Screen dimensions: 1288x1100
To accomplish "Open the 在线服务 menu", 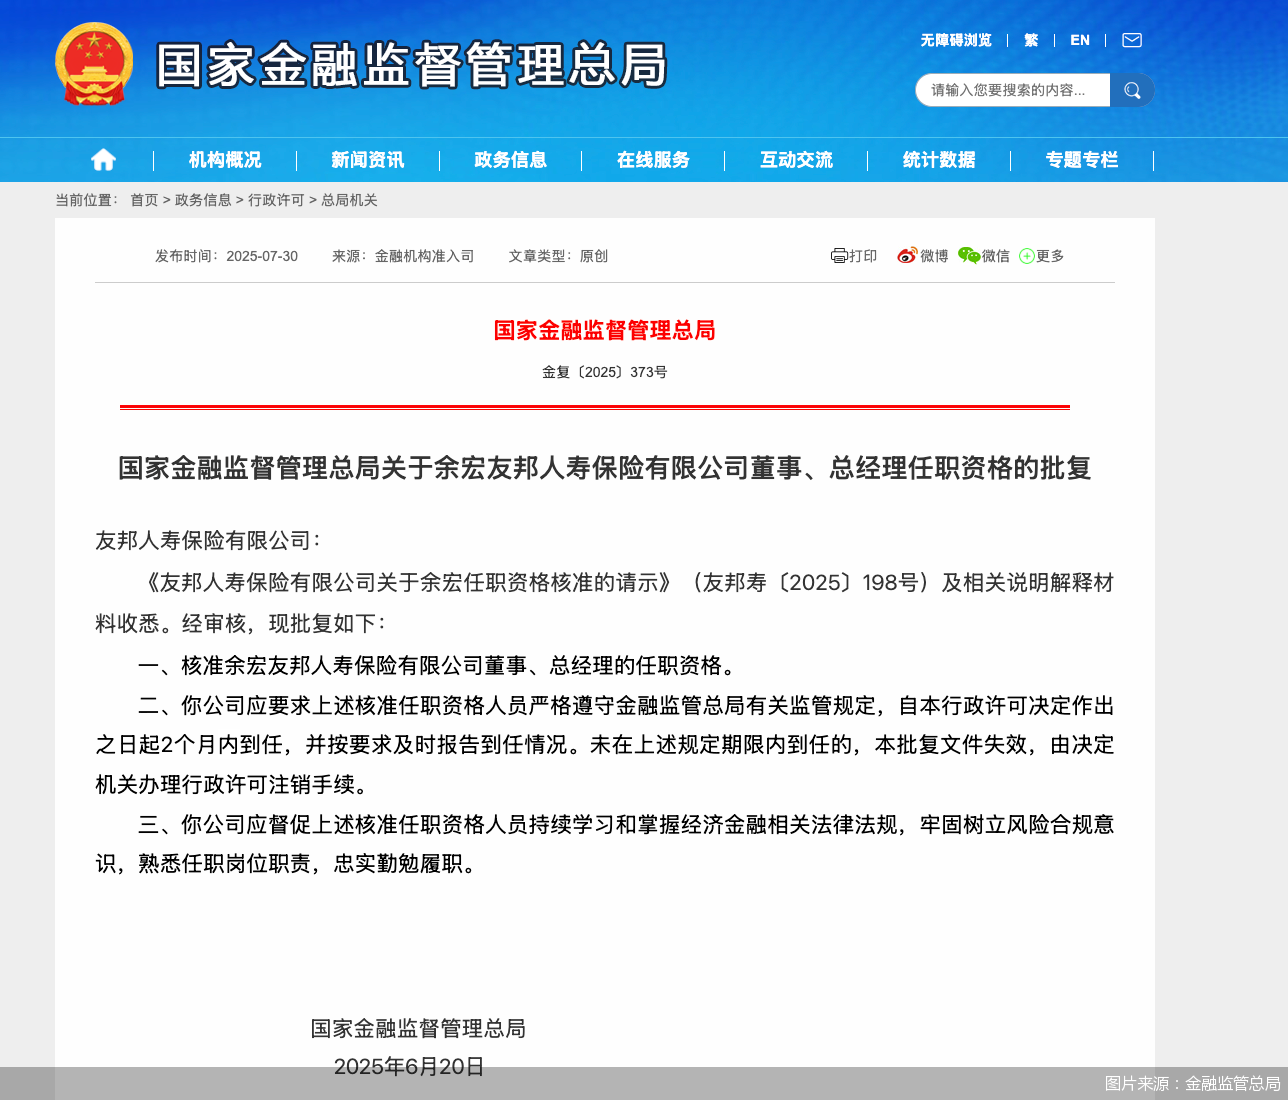I will [x=654, y=160].
